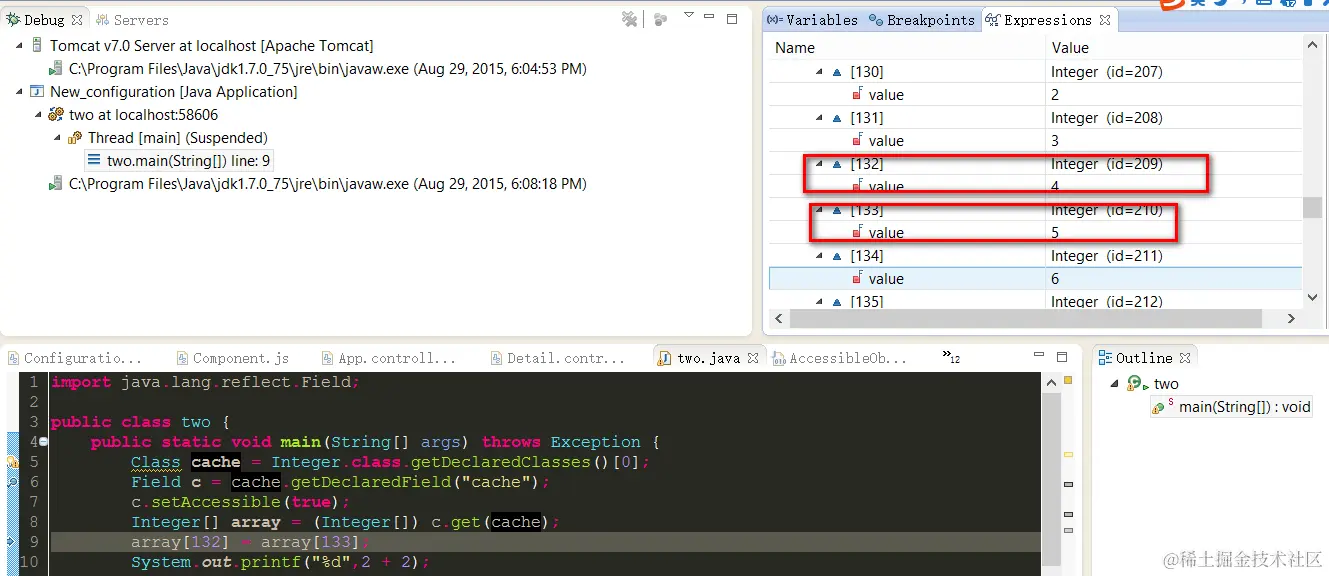
Task: Click the Expressions horizontal scrollbar right arrow
Action: pyautogui.click(x=1291, y=318)
